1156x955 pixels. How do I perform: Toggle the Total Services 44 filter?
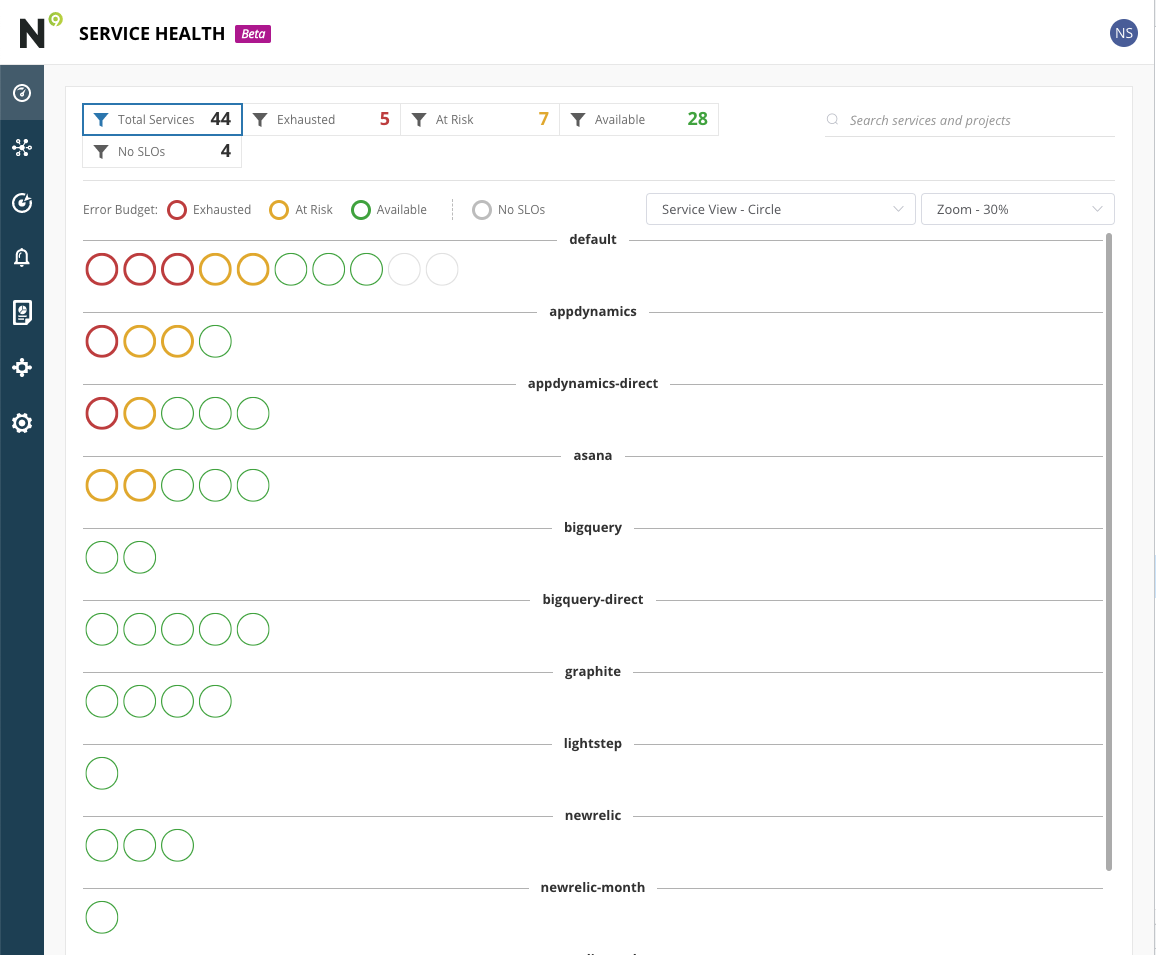pyautogui.click(x=162, y=119)
